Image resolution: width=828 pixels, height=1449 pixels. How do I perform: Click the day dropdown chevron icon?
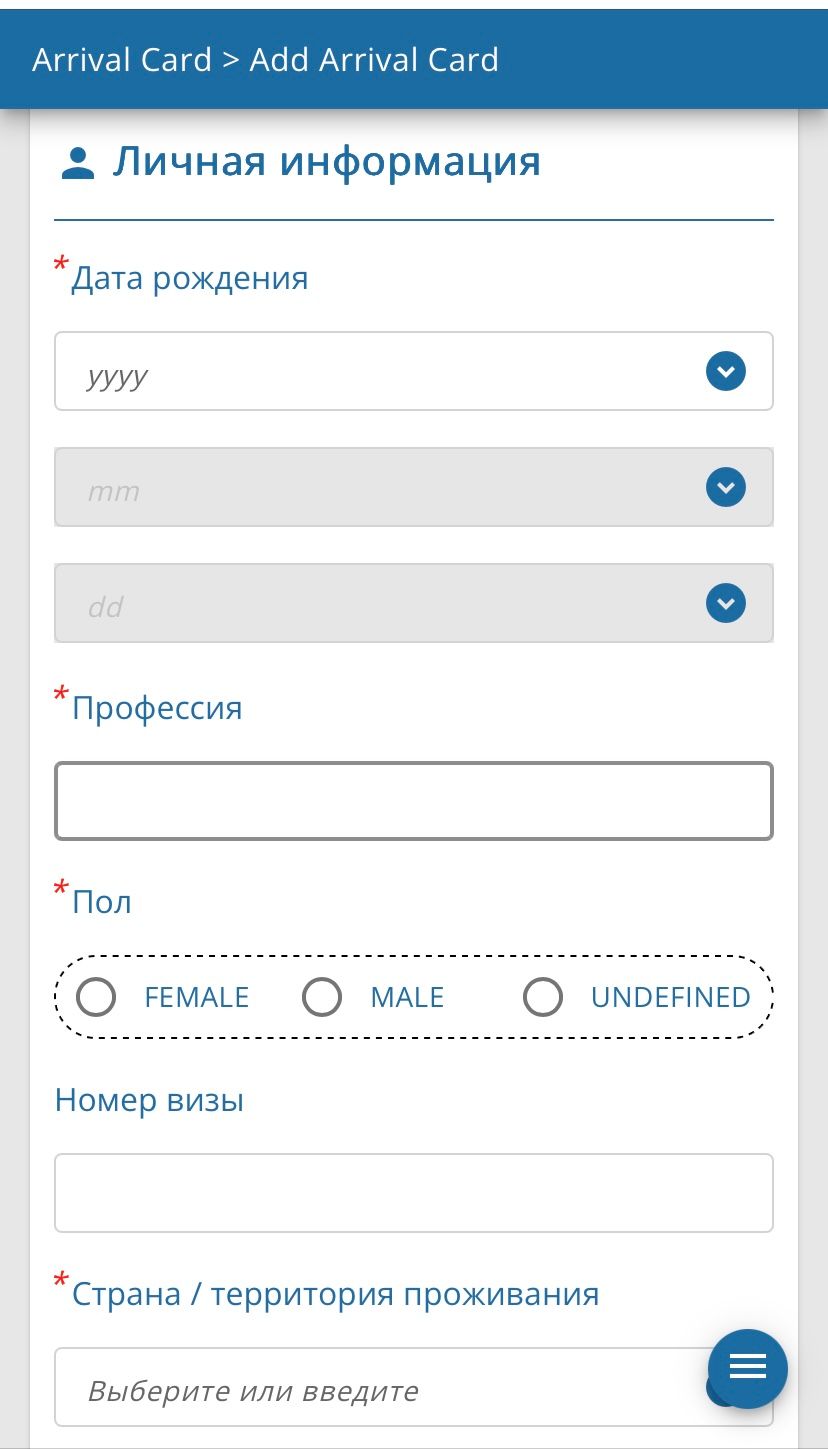pyautogui.click(x=726, y=604)
